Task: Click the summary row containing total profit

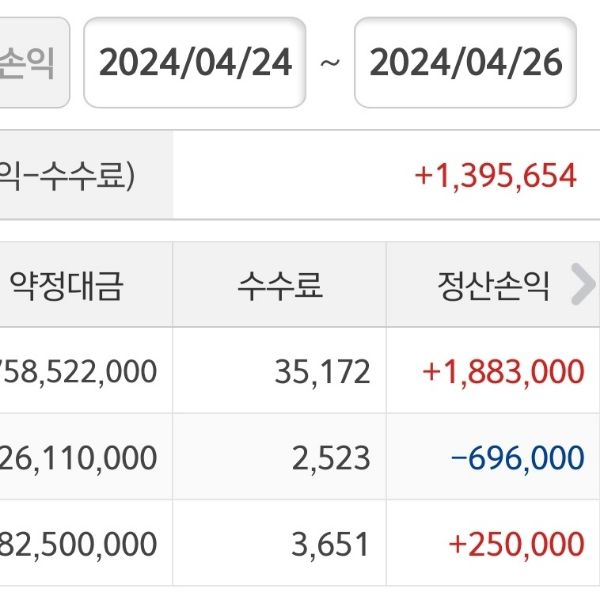Action: pos(300,176)
